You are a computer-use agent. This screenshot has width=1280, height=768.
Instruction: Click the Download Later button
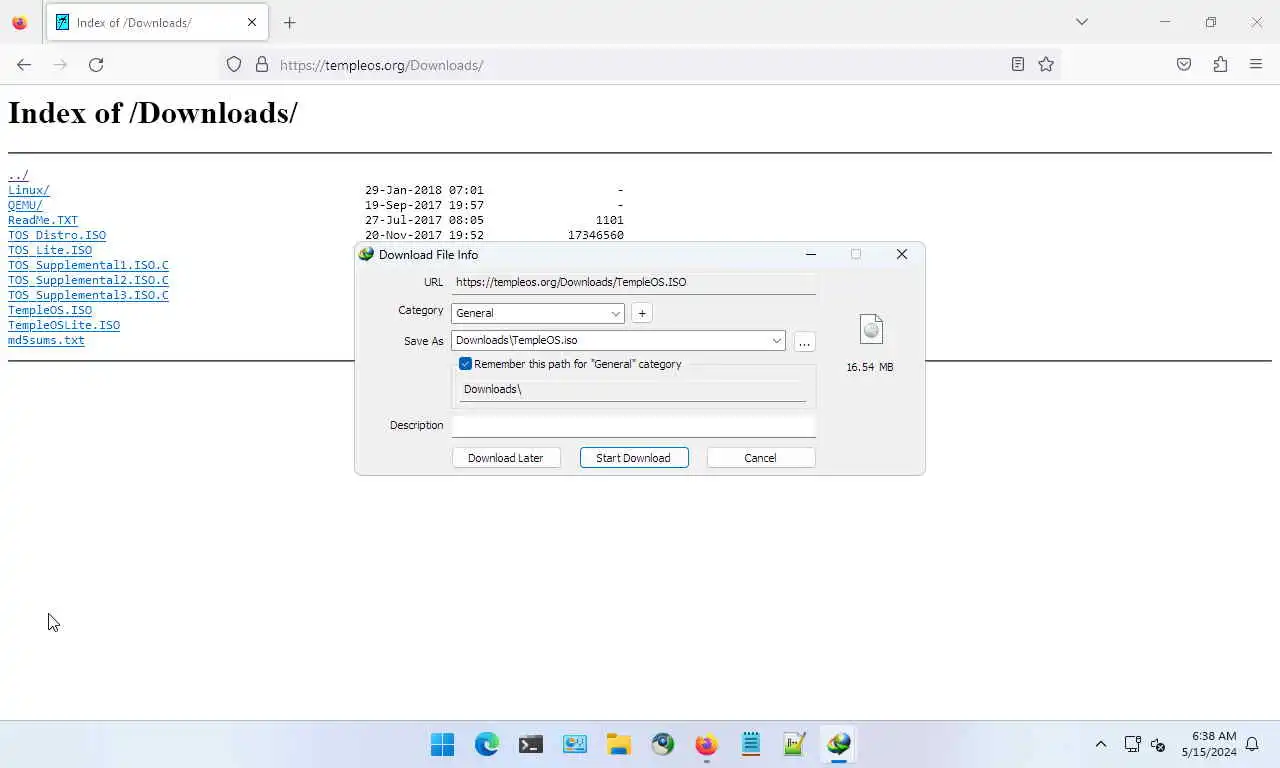pos(505,458)
